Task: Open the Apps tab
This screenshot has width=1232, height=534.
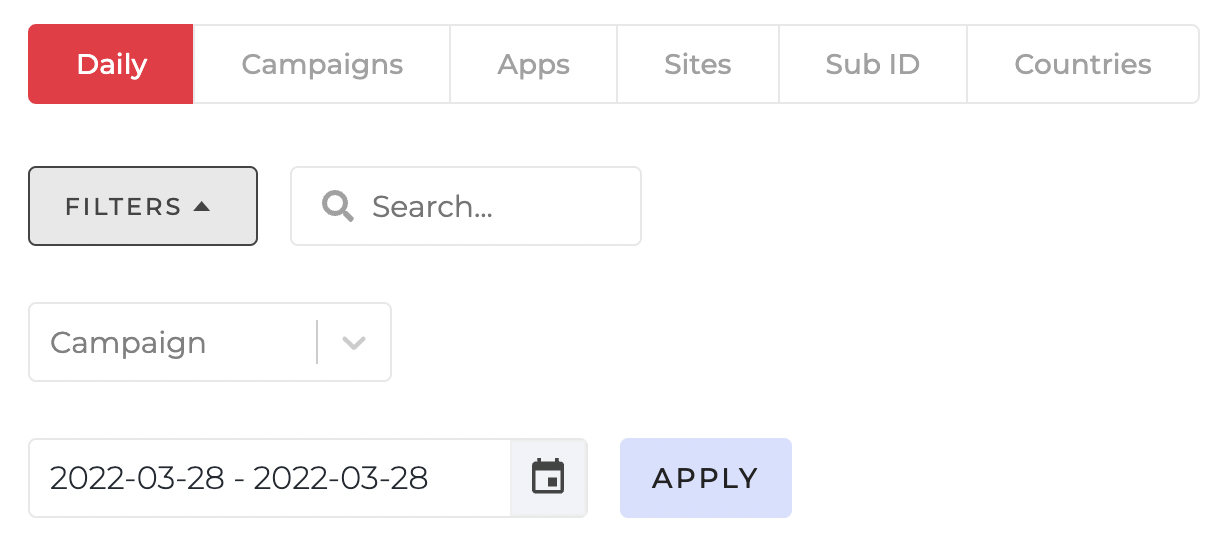Action: (x=534, y=64)
